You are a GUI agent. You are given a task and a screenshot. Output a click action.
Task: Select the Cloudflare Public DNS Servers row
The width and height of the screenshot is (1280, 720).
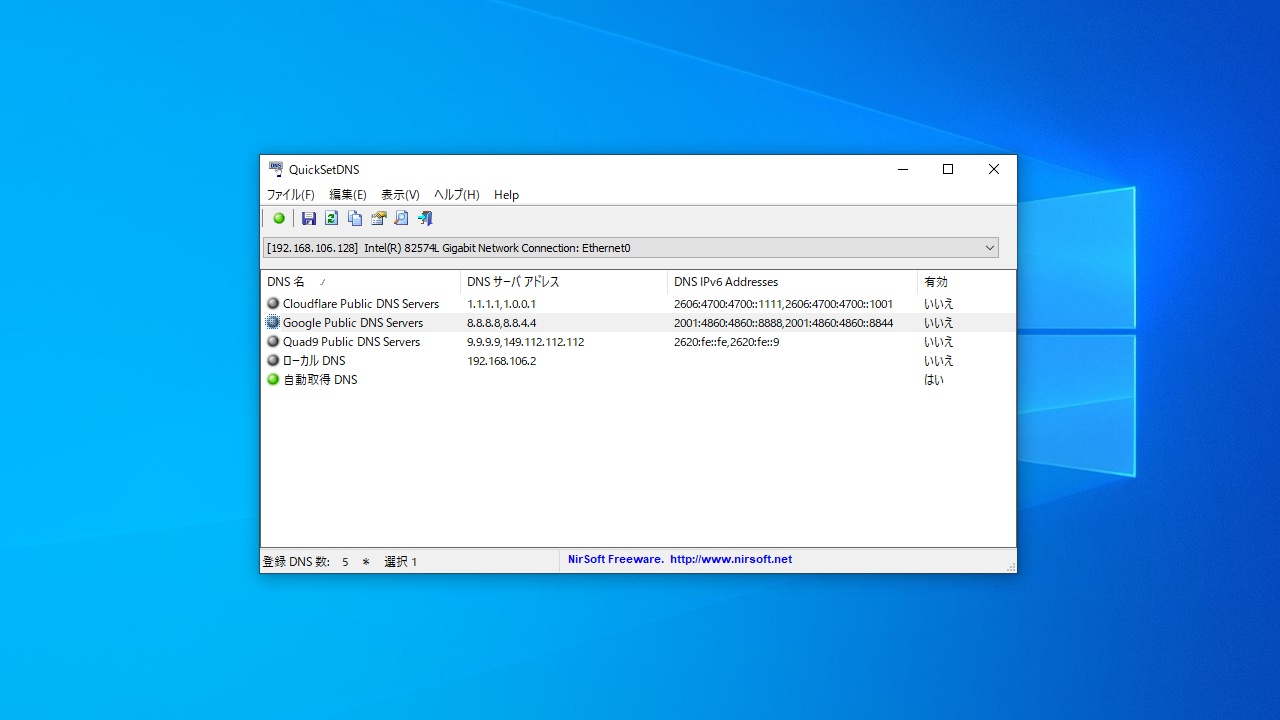point(638,303)
